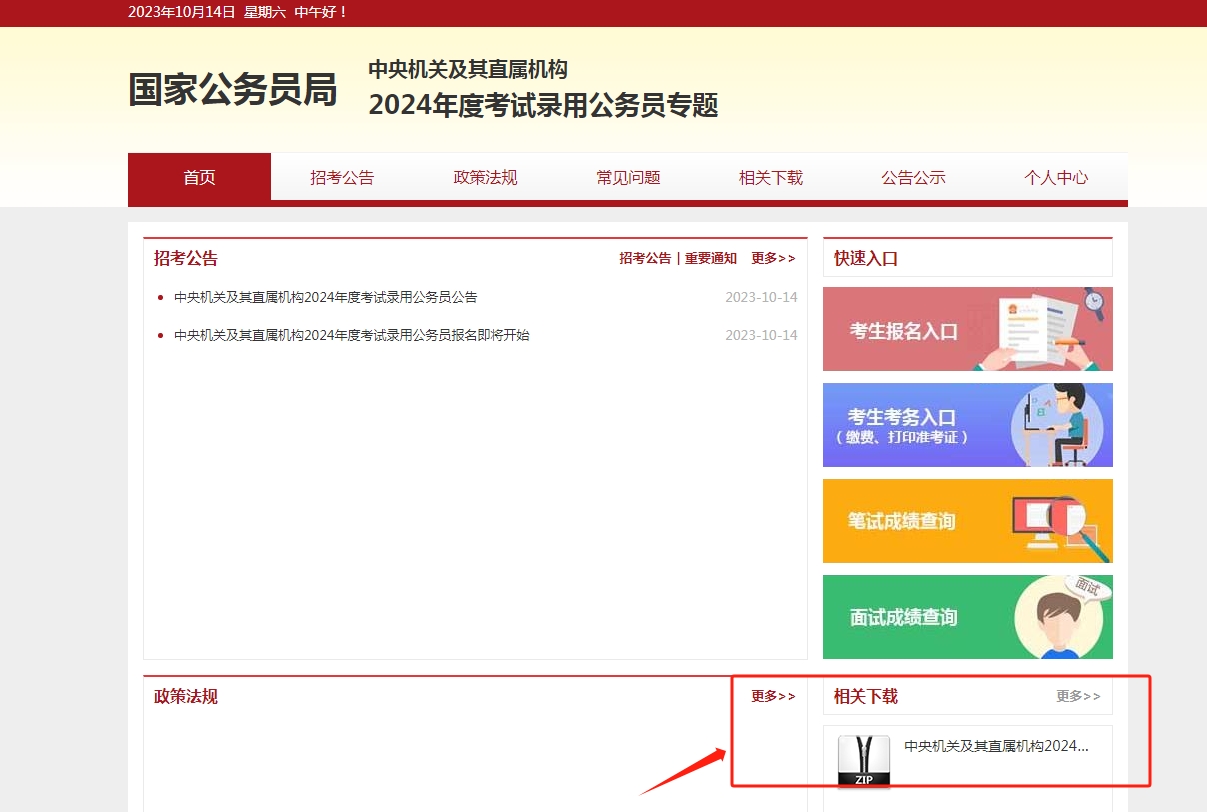The image size is (1207, 812).
Task: Click the 国家公务员局 site logo text
Action: pos(232,90)
